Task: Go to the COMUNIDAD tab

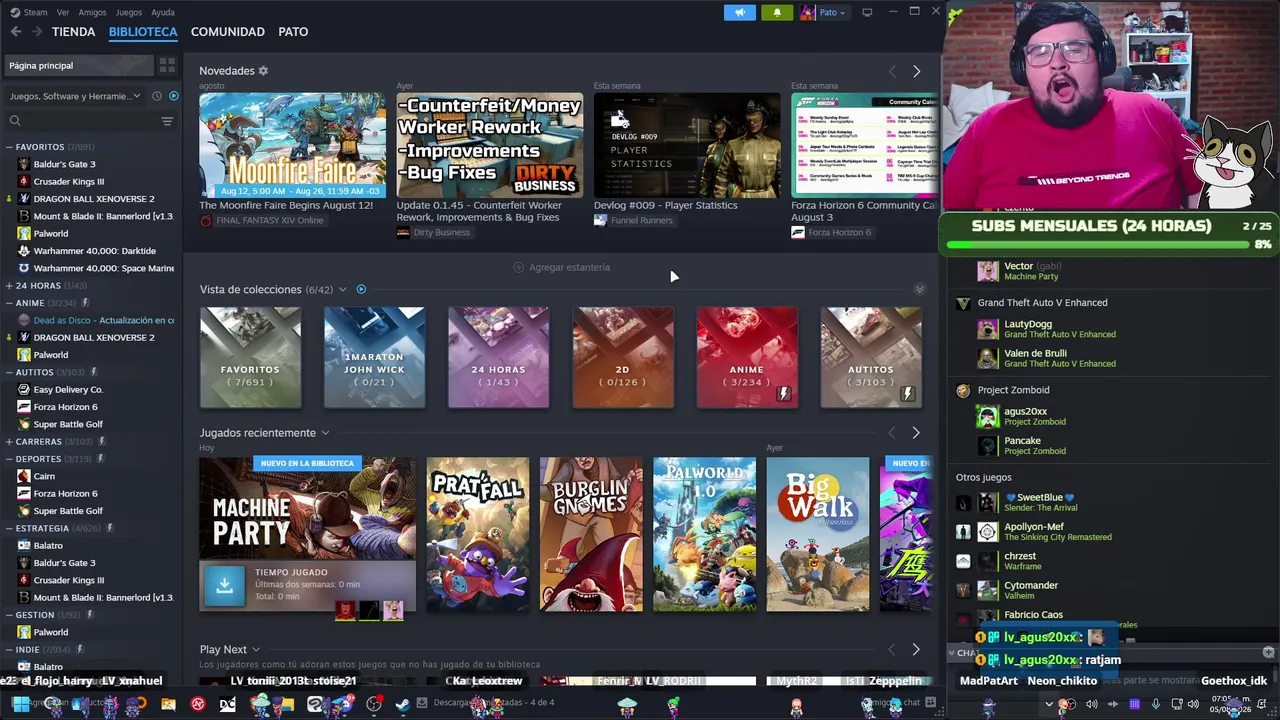Action: 228,32
